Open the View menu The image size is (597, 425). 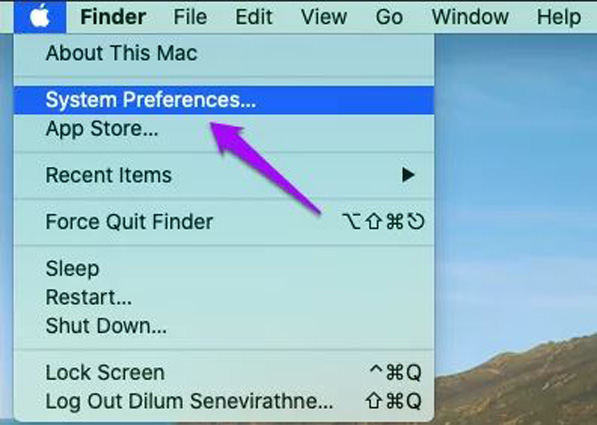[x=324, y=17]
